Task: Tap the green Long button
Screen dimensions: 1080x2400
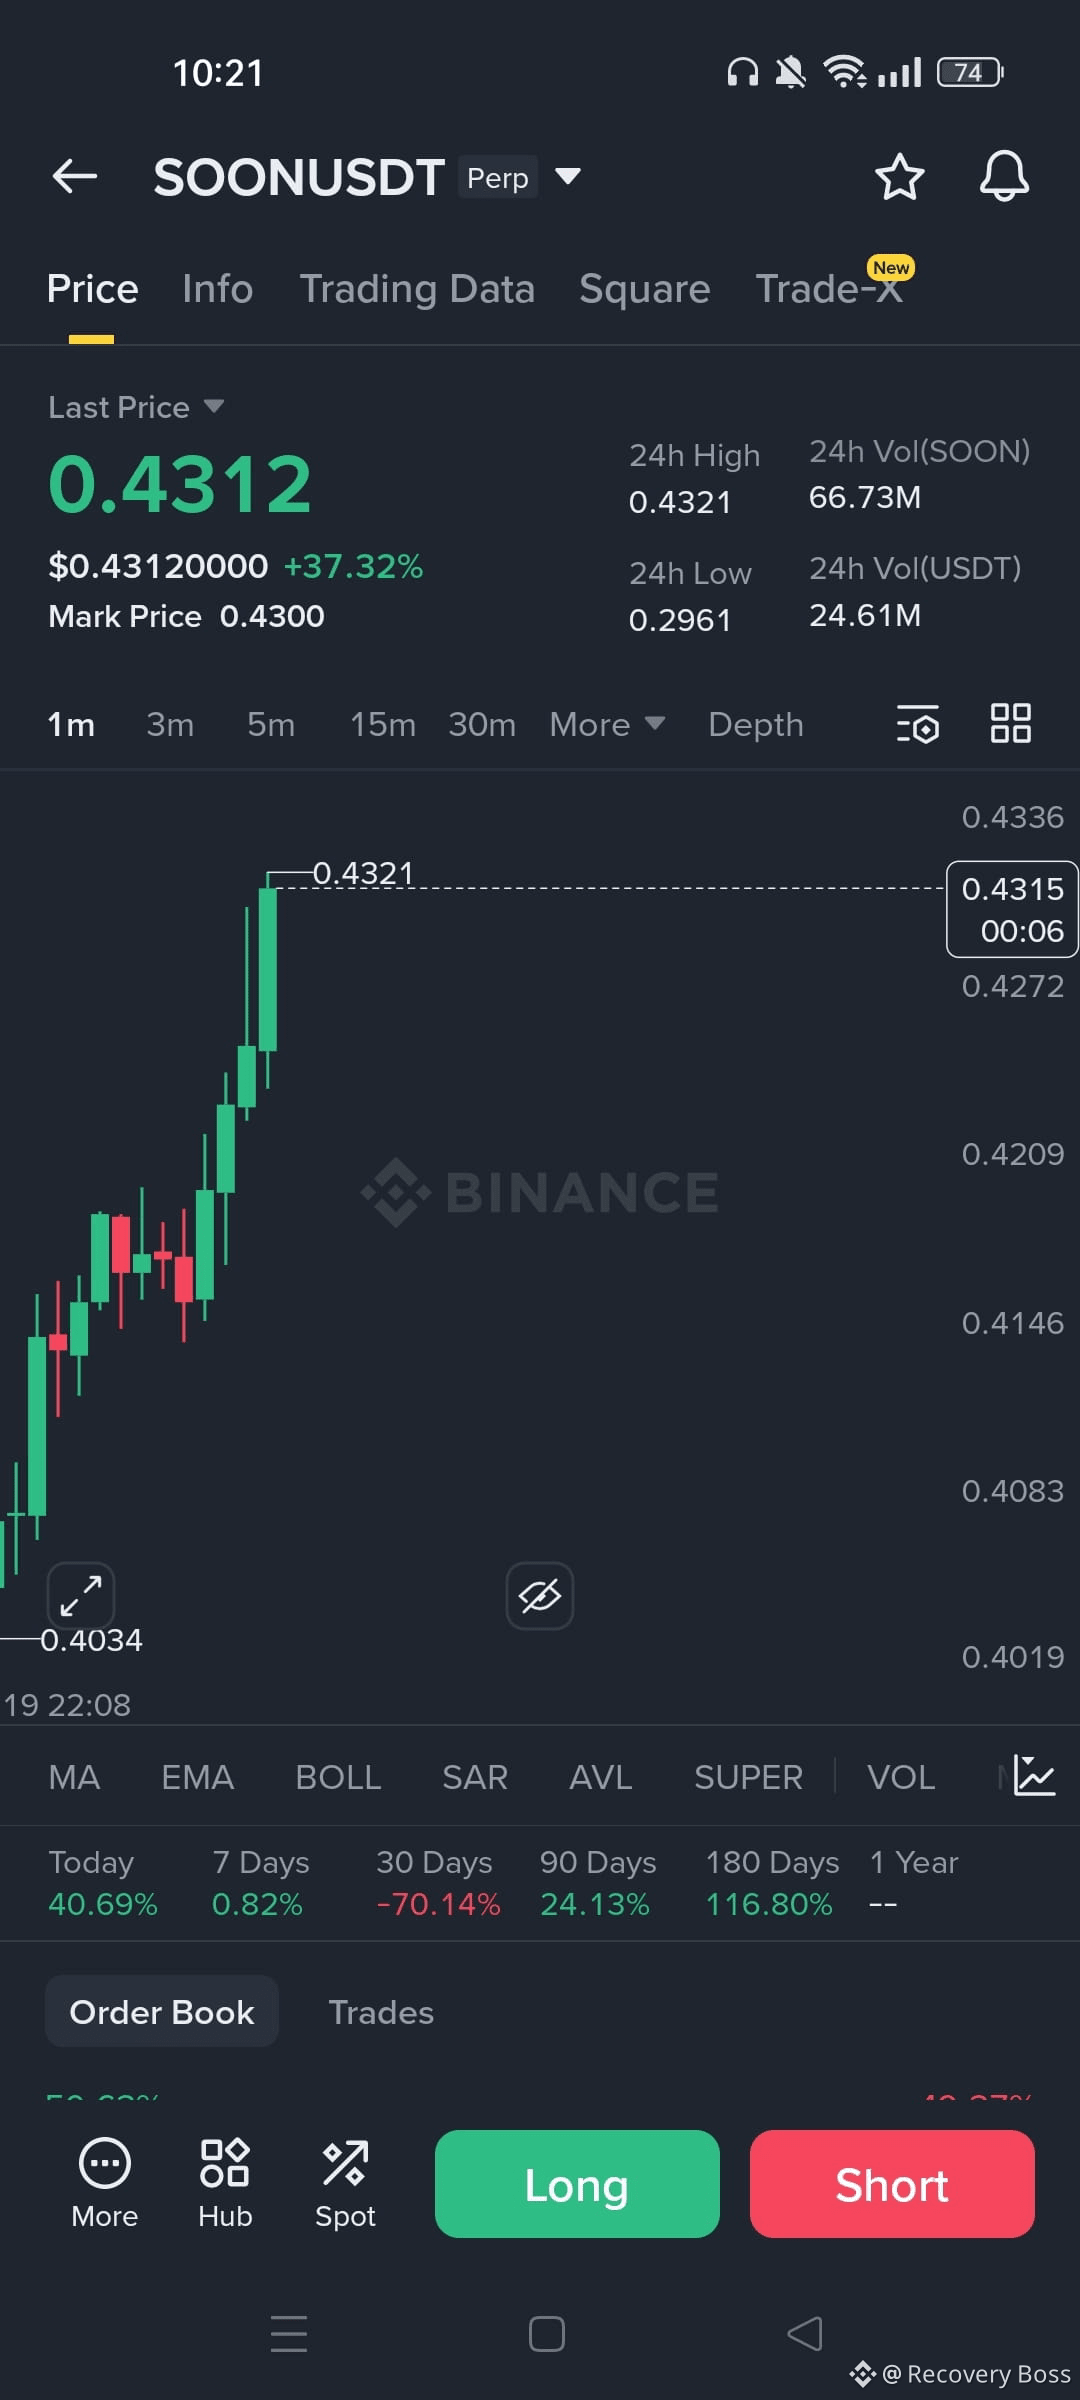Action: tap(576, 2184)
